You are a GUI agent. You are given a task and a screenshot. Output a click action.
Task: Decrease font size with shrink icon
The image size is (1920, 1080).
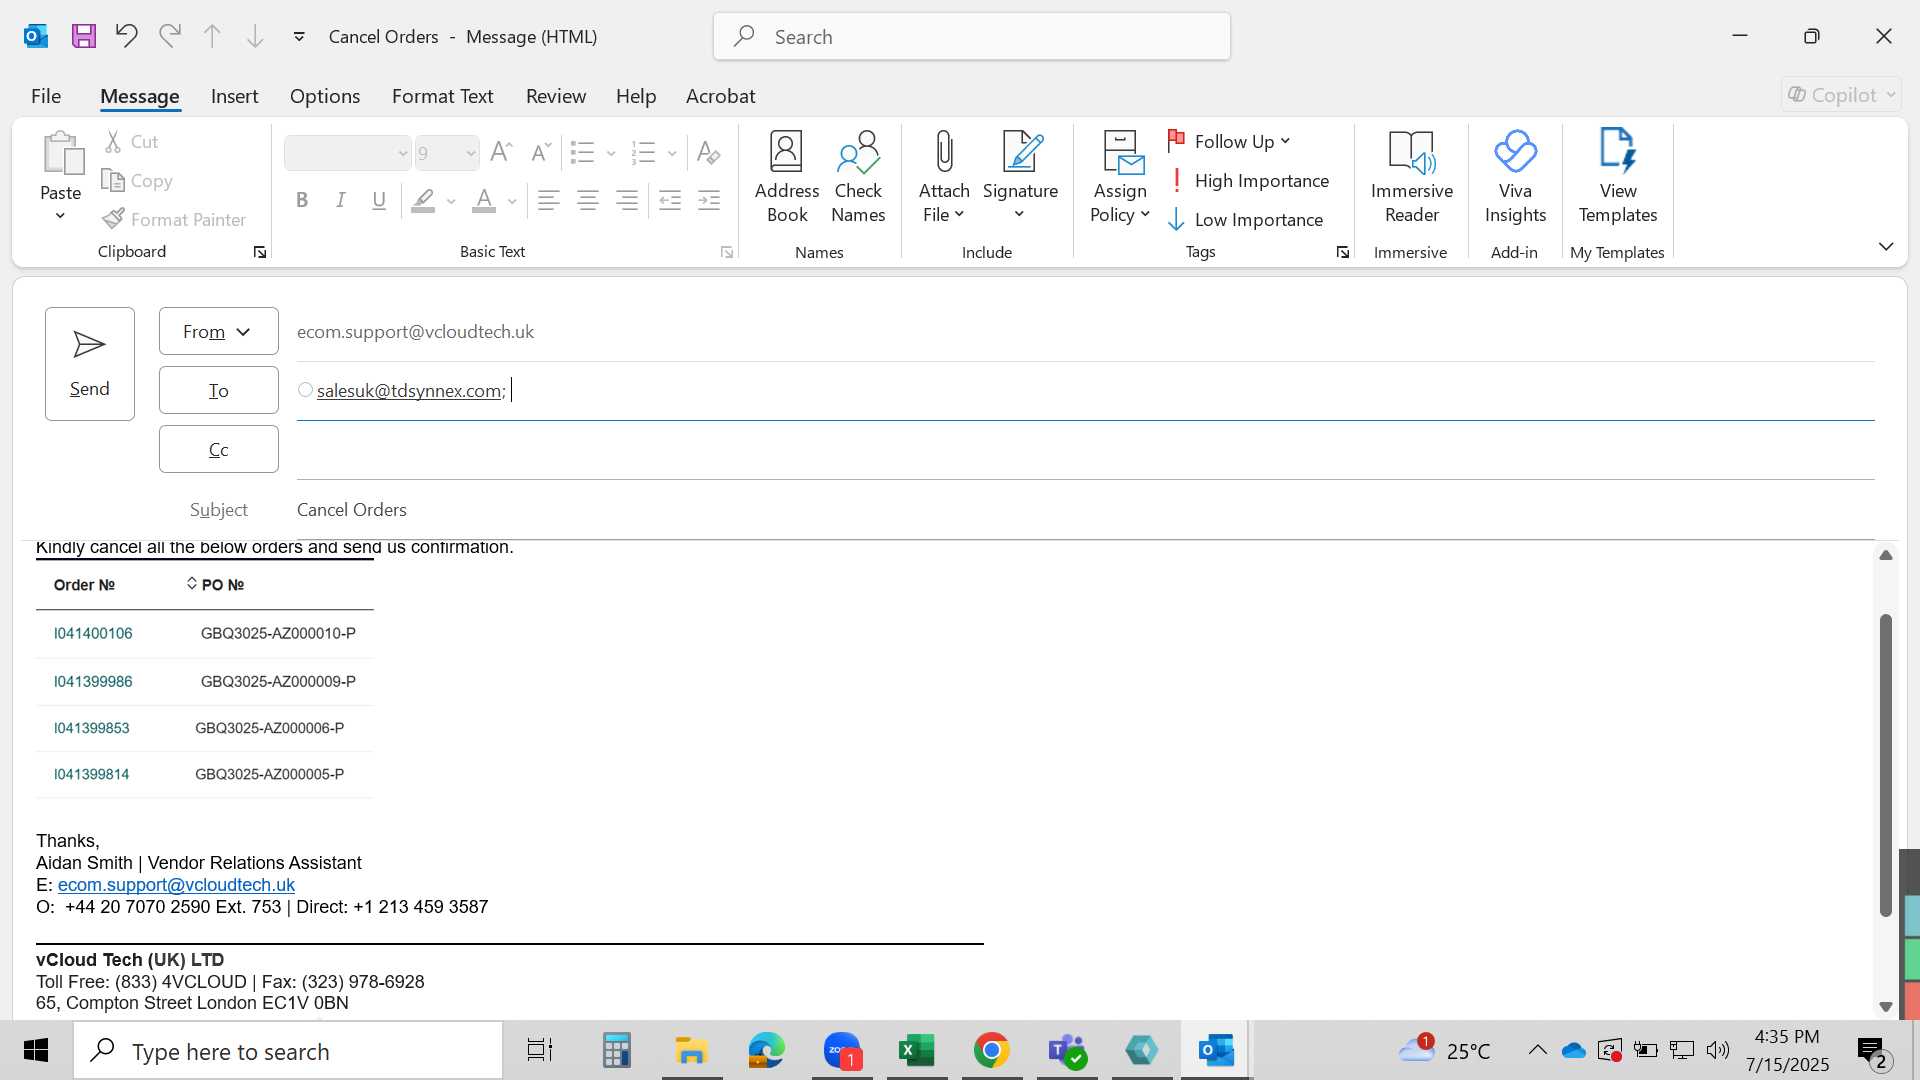tap(541, 152)
